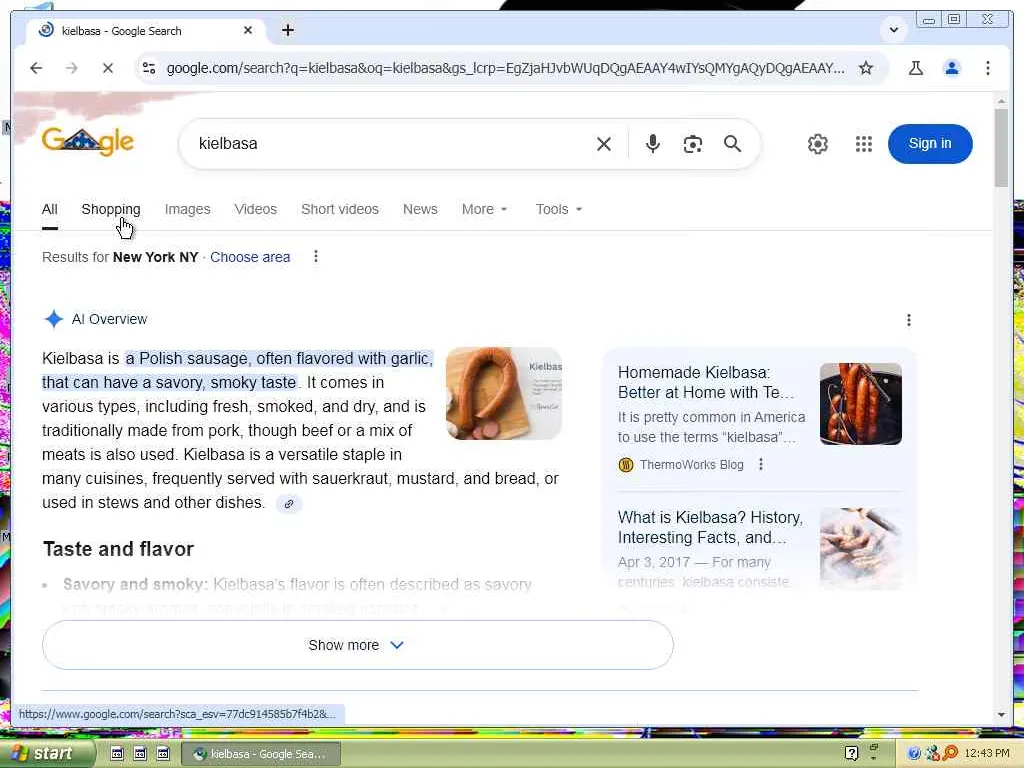Click the magnifier system tray icon
This screenshot has height=768, width=1024.
point(950,754)
